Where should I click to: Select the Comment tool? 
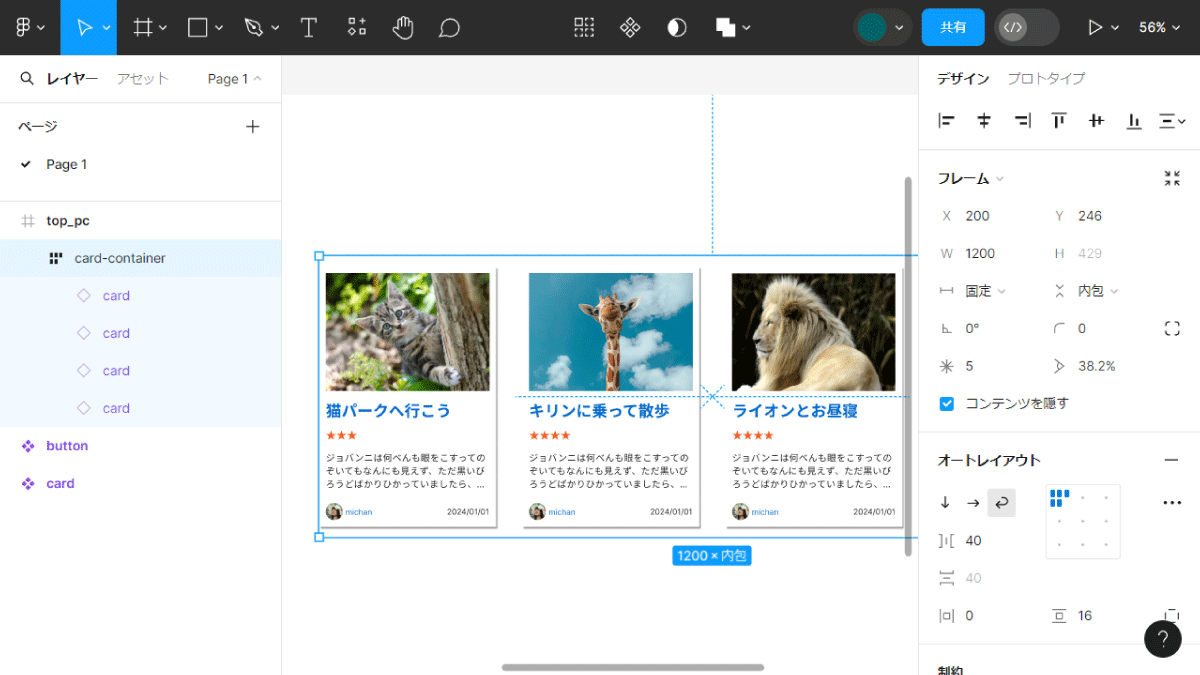[449, 28]
